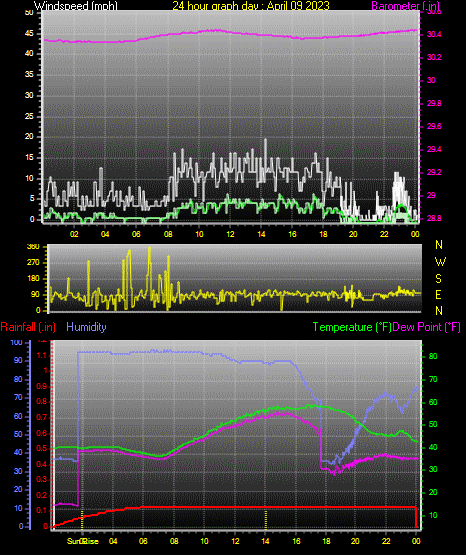Click the 30.2 barometer scale label
This screenshot has height=555, width=466.
[x=434, y=57]
